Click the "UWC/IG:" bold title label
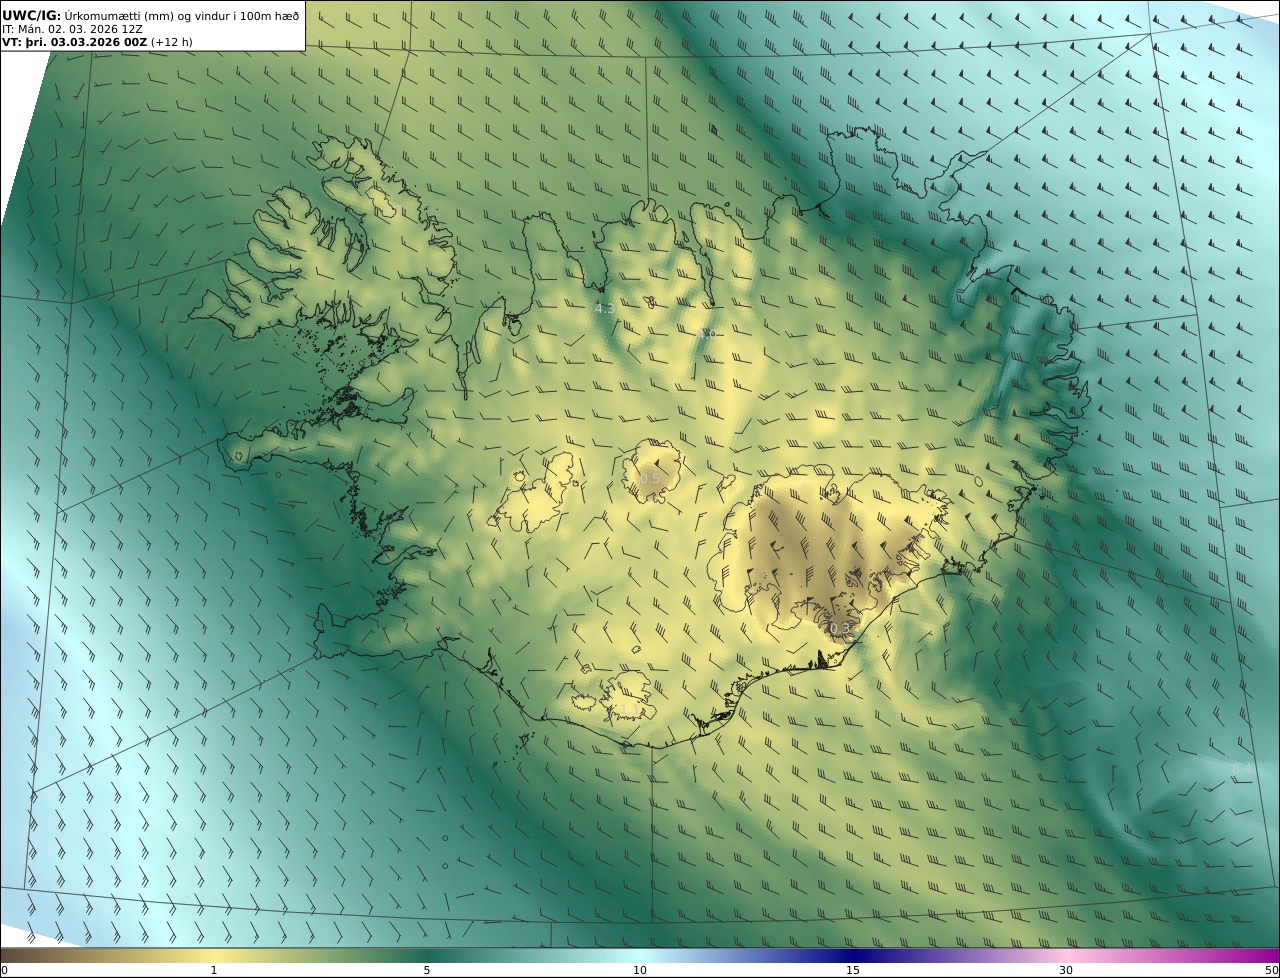Image resolution: width=1280 pixels, height=978 pixels. pyautogui.click(x=31, y=15)
